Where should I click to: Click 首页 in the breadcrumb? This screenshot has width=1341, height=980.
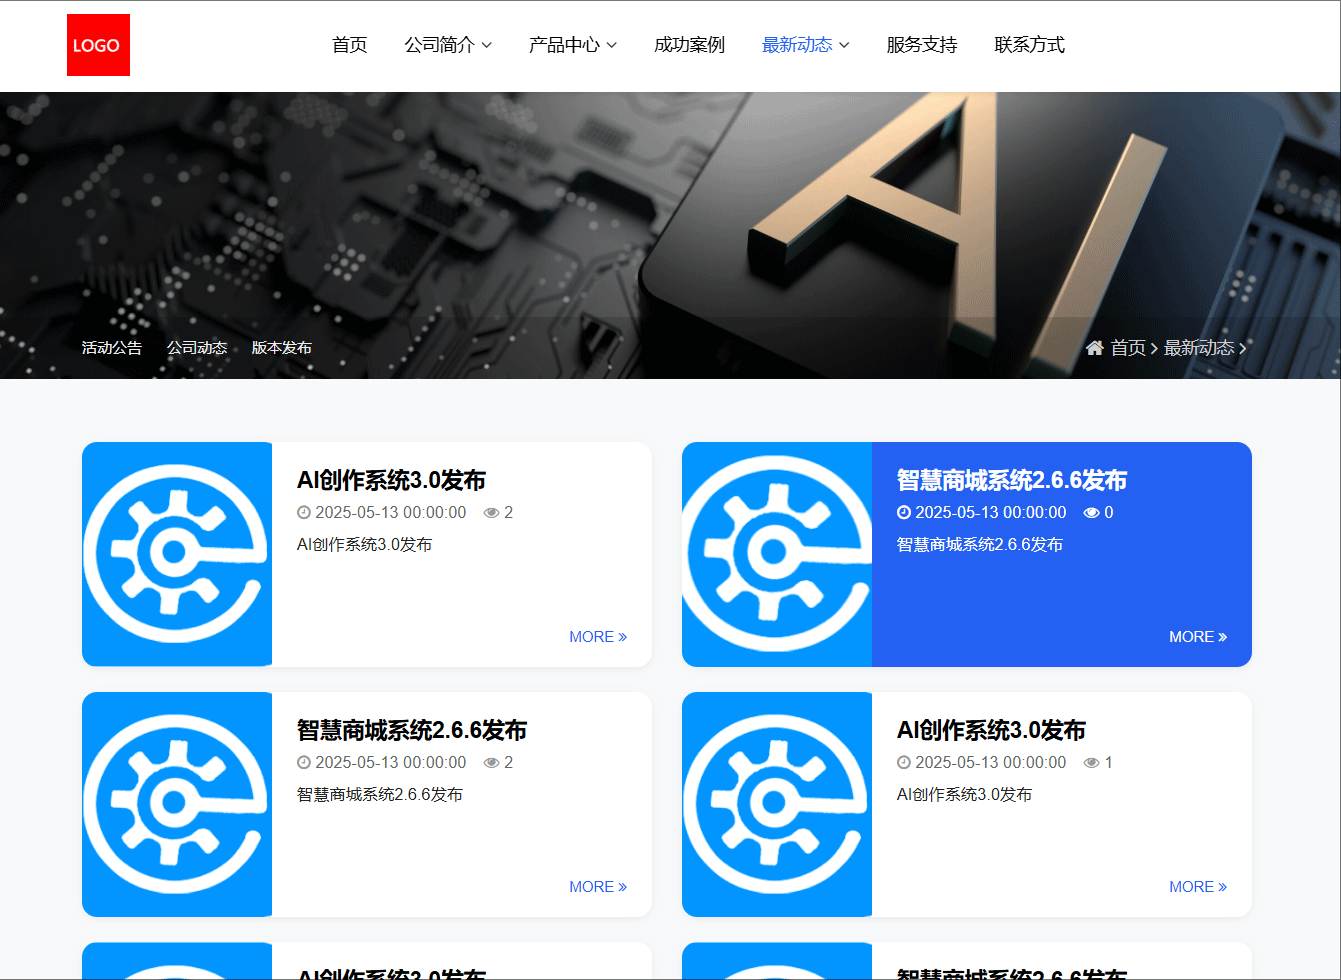[x=1128, y=348]
